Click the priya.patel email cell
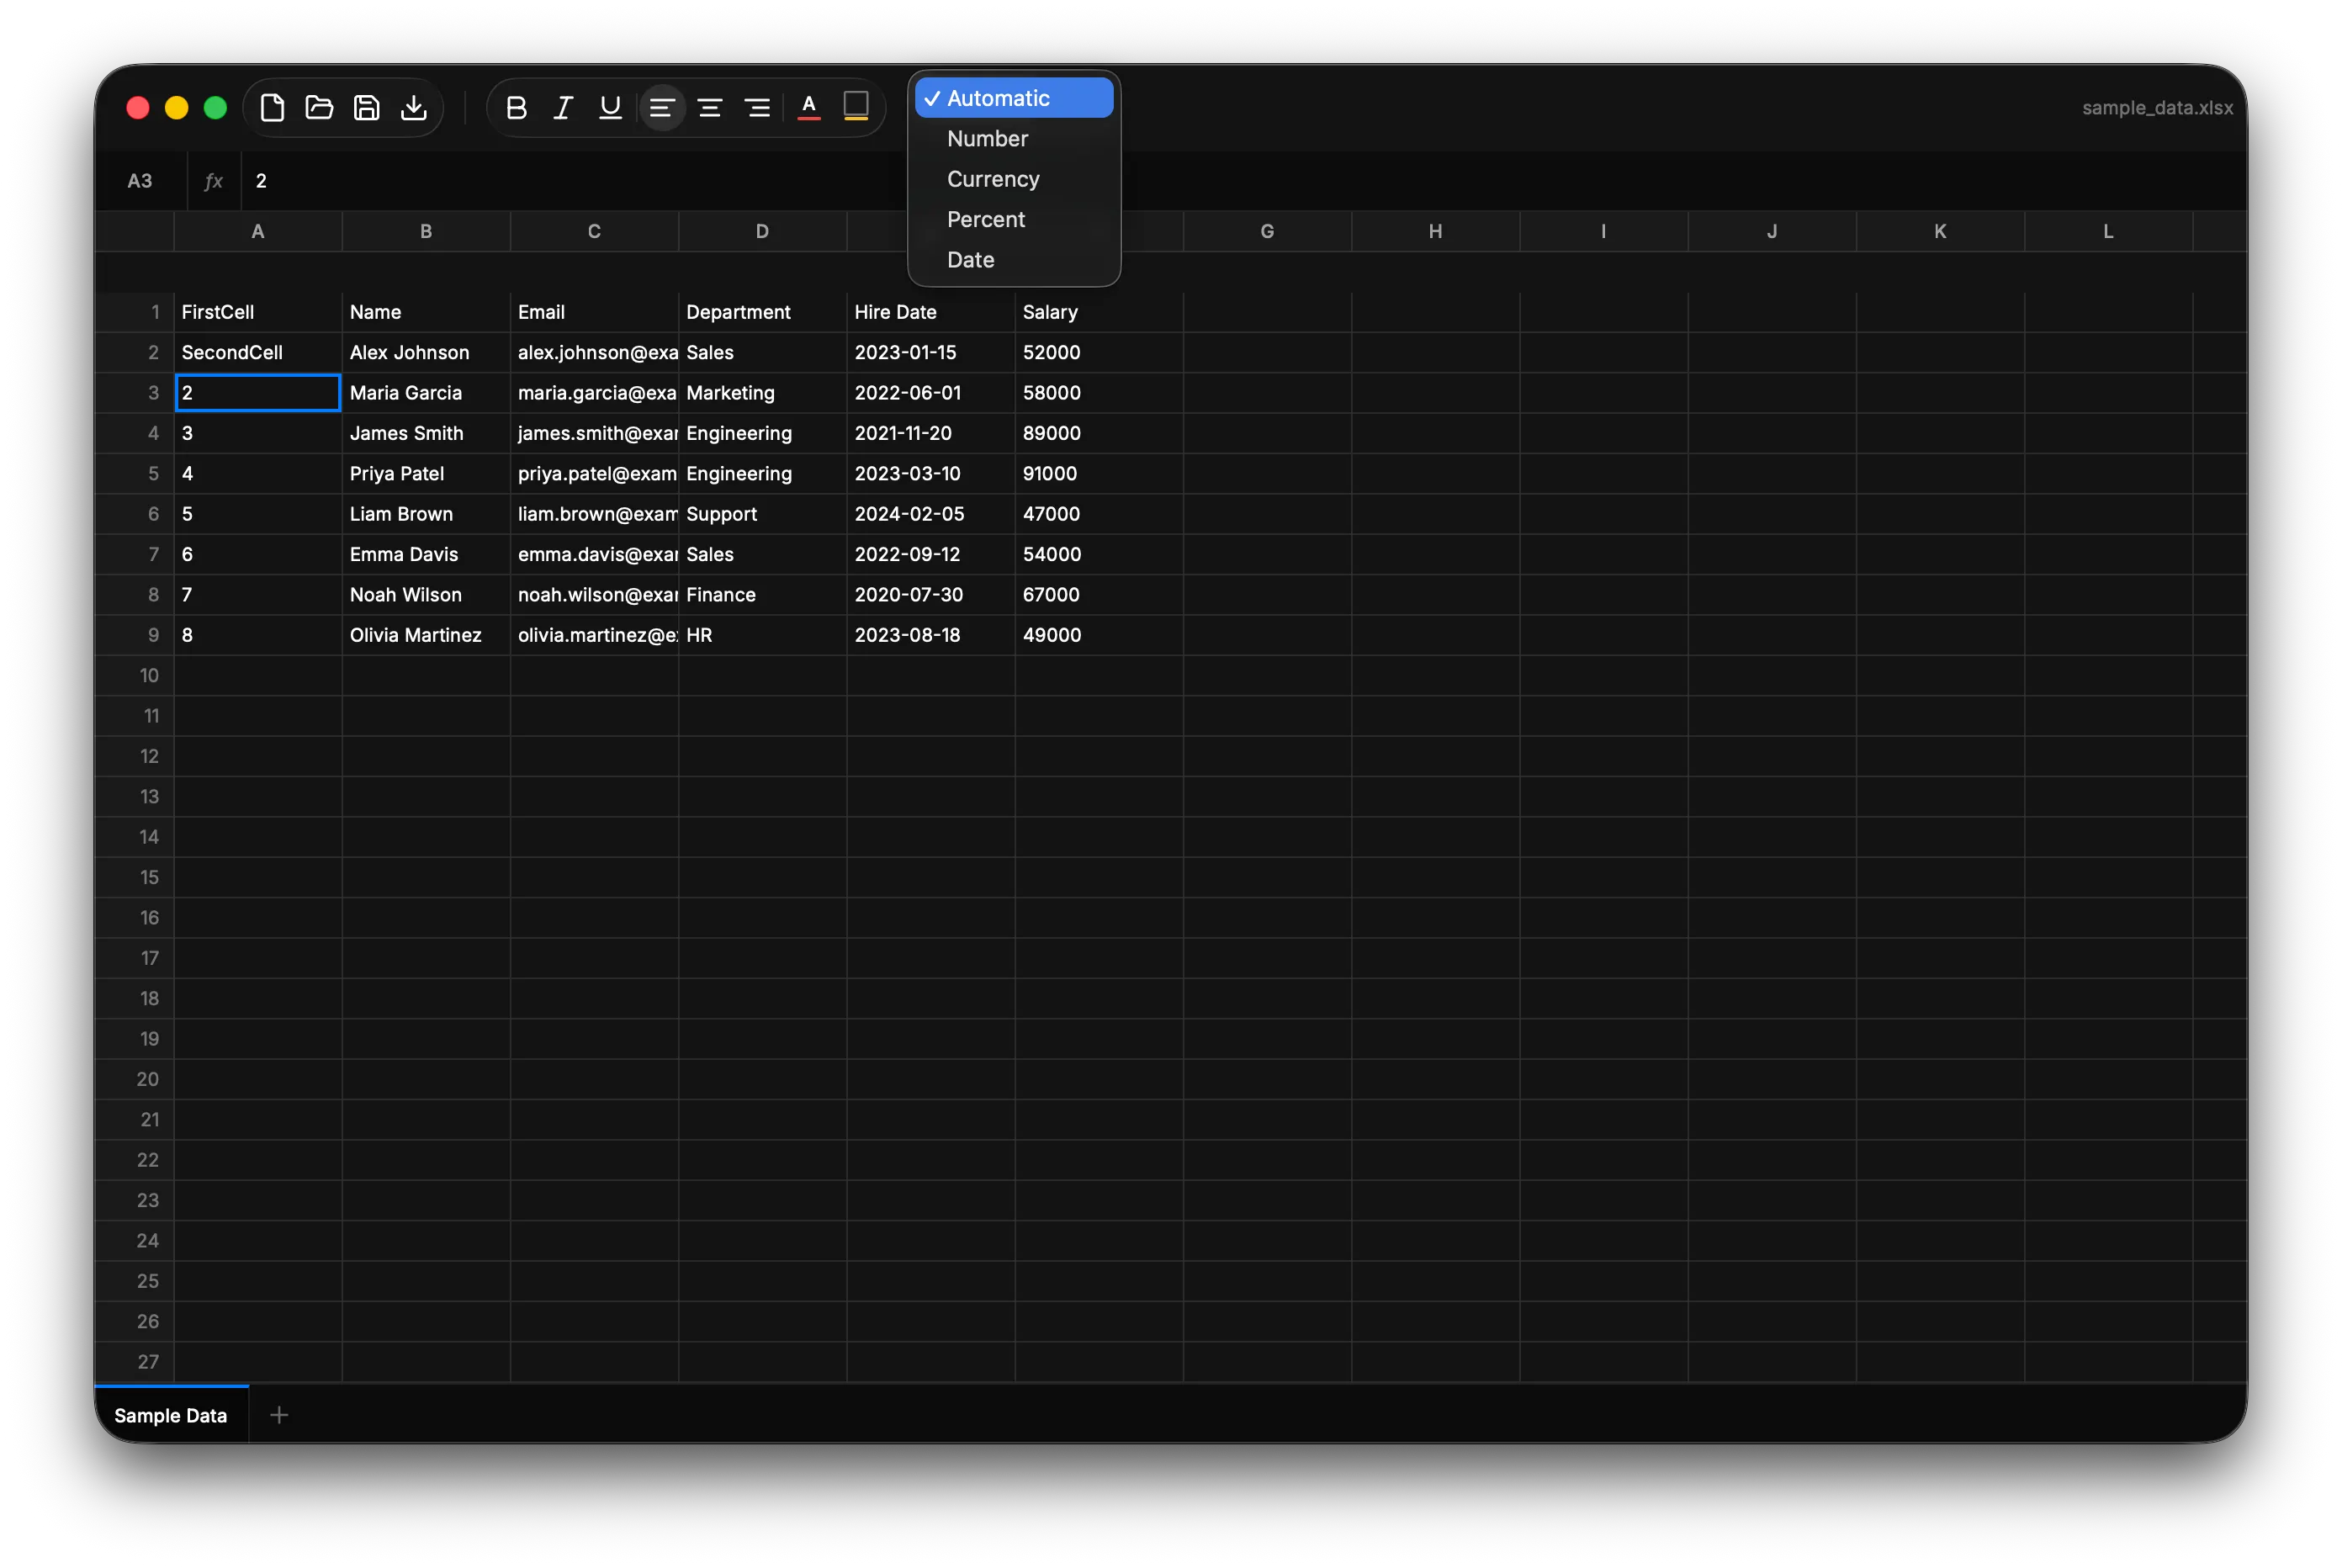 pyautogui.click(x=594, y=473)
